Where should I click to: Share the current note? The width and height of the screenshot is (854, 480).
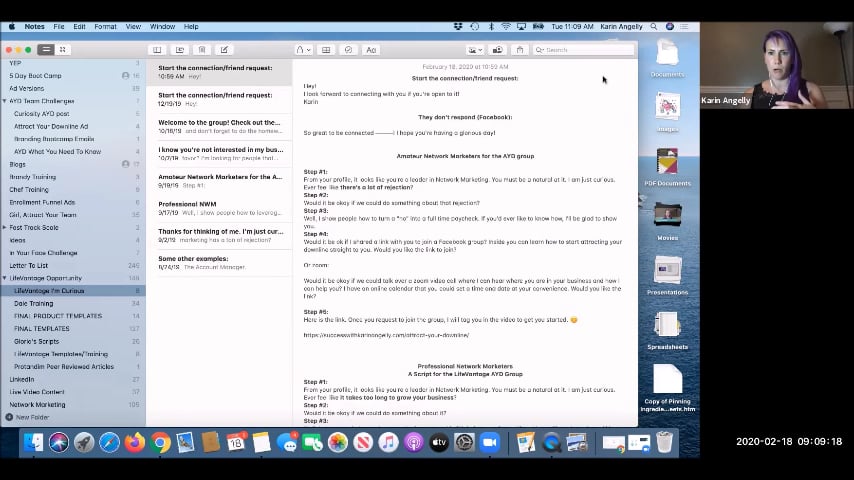[x=520, y=50]
